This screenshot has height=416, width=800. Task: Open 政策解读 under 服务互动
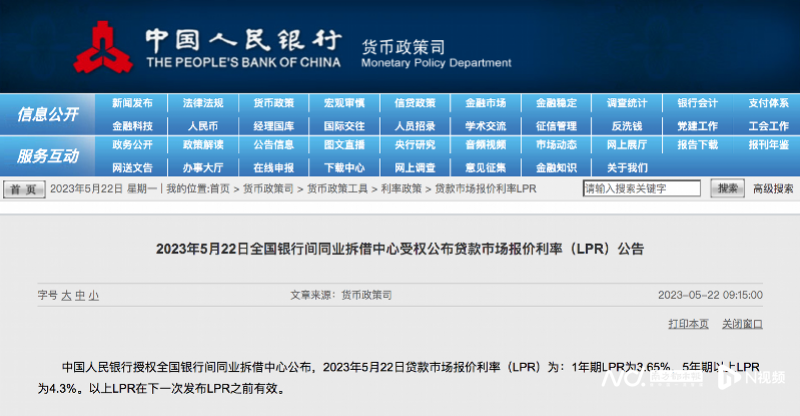pos(203,145)
